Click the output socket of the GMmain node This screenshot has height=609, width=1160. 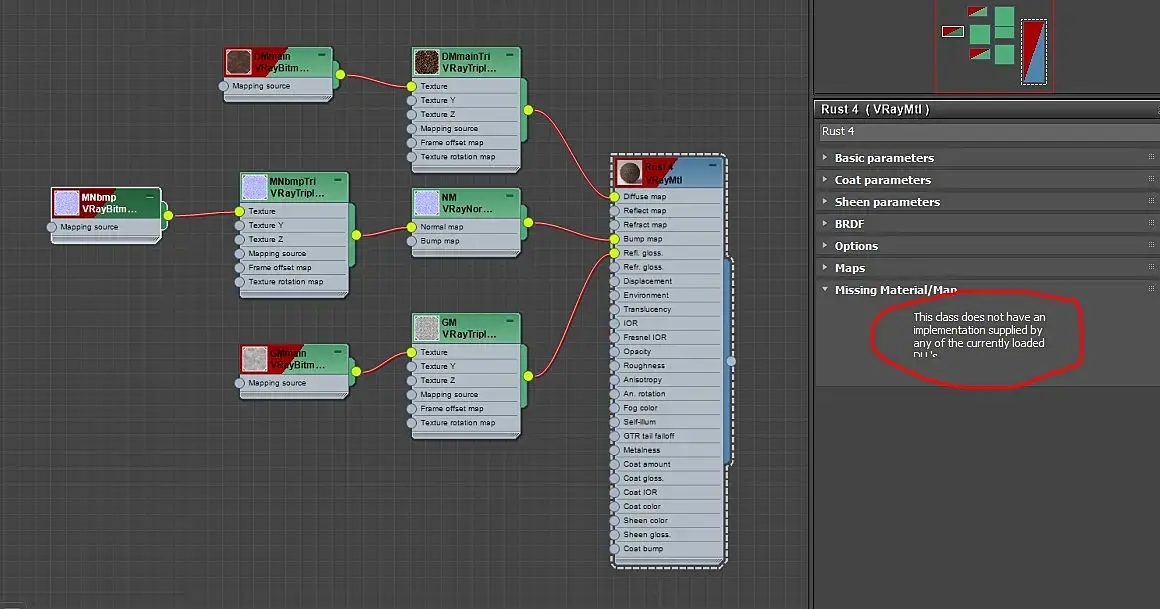[x=357, y=371]
